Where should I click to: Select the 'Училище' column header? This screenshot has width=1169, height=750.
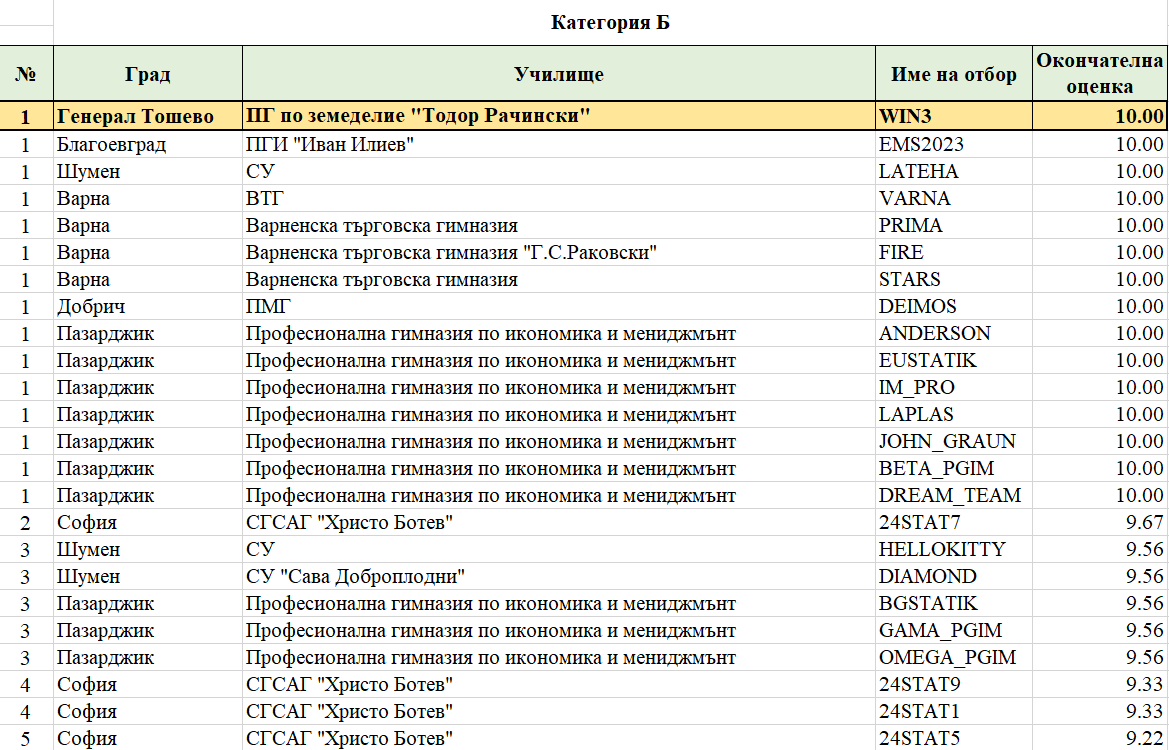558,74
